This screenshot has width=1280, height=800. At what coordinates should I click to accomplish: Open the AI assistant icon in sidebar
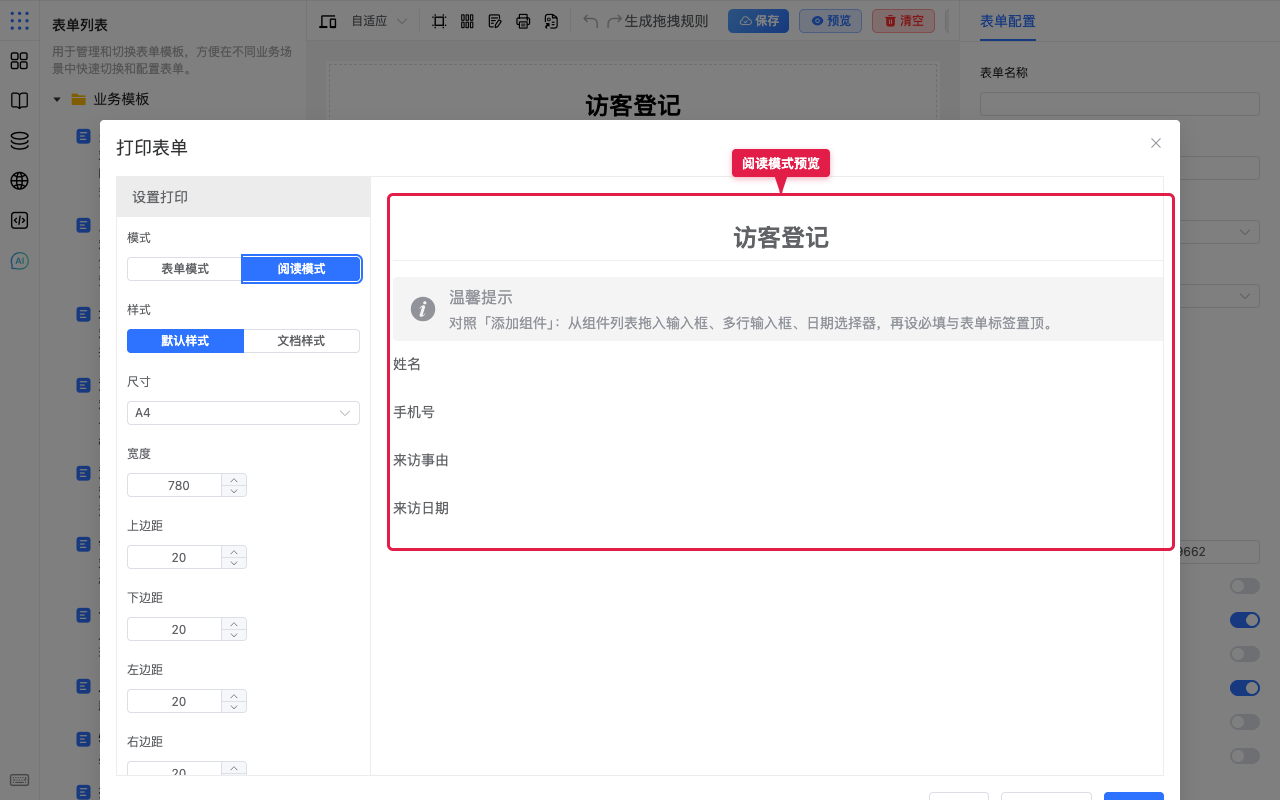[19, 261]
